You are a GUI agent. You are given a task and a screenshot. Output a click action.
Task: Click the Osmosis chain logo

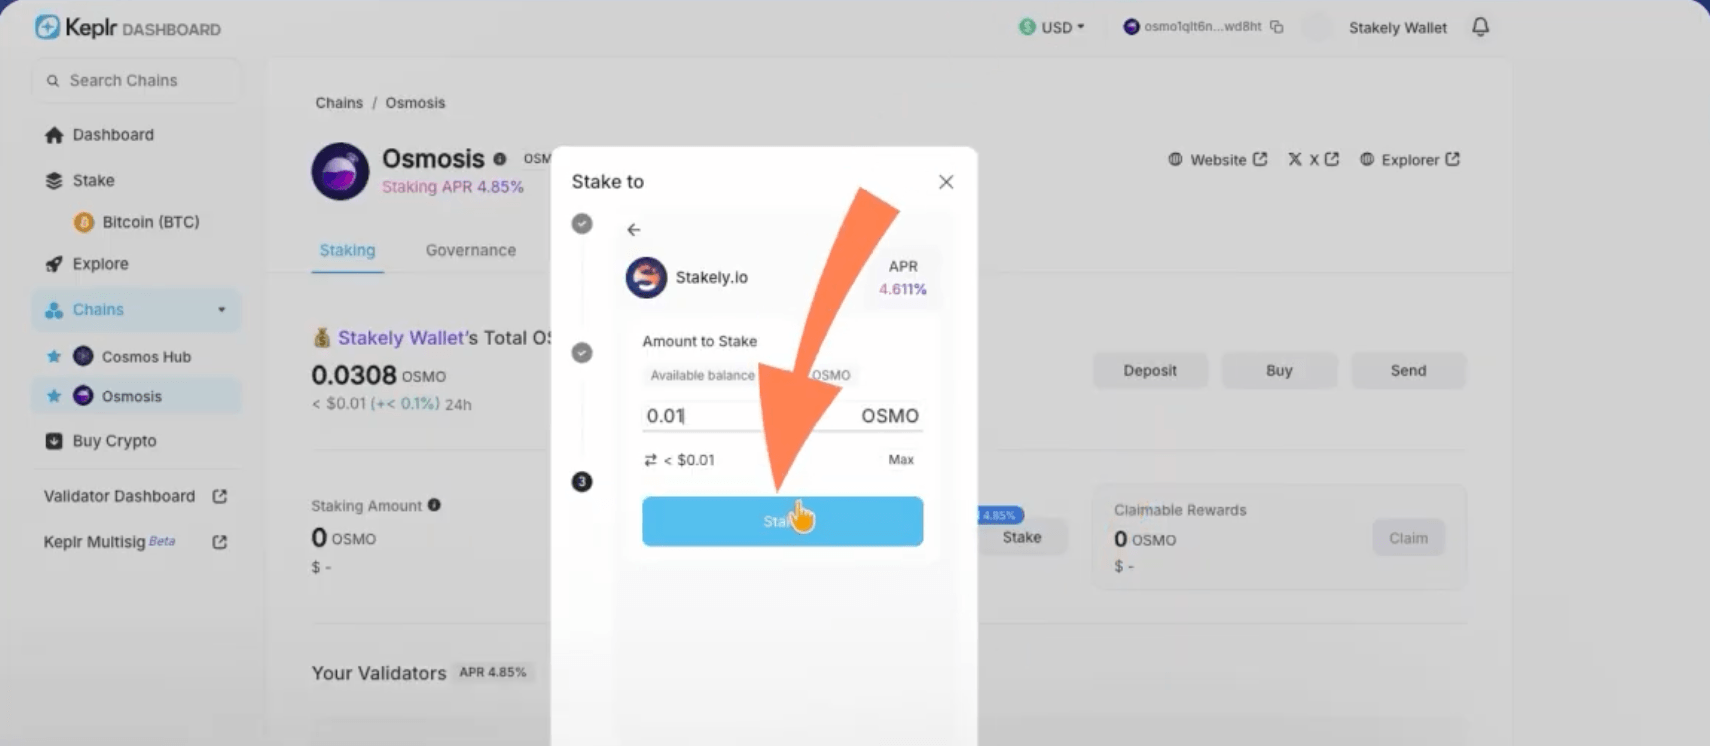pos(340,171)
